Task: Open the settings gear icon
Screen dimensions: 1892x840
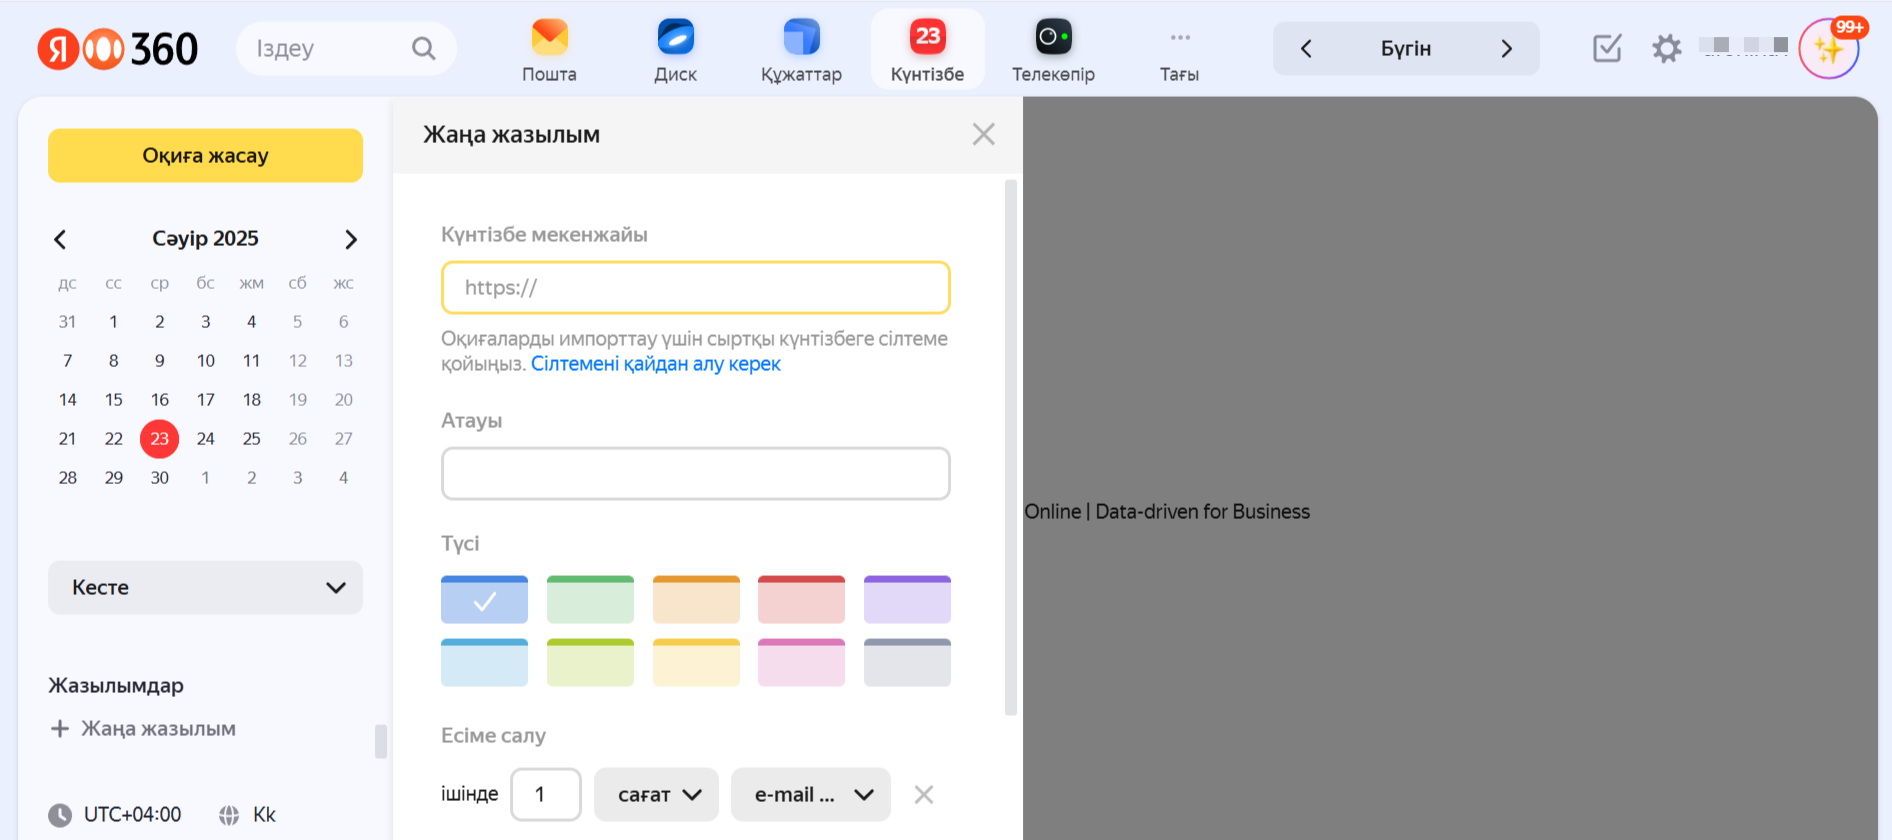Action: point(1666,48)
